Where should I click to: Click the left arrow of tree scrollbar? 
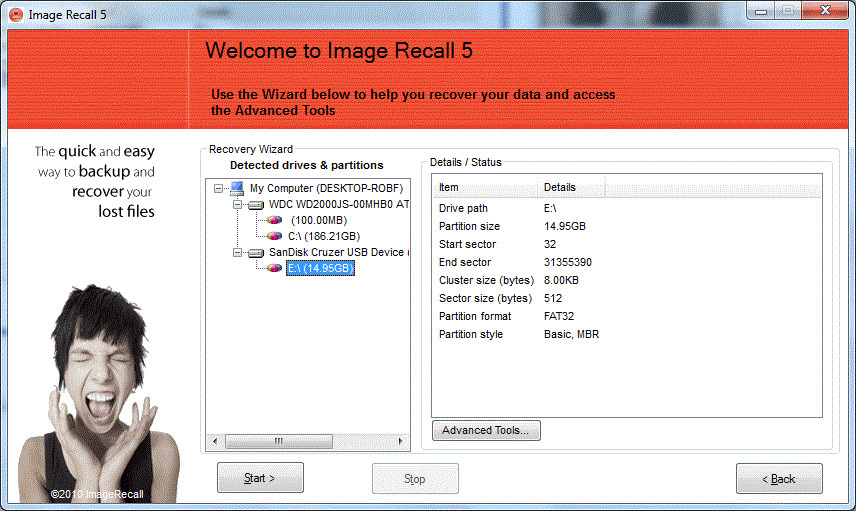coord(215,441)
